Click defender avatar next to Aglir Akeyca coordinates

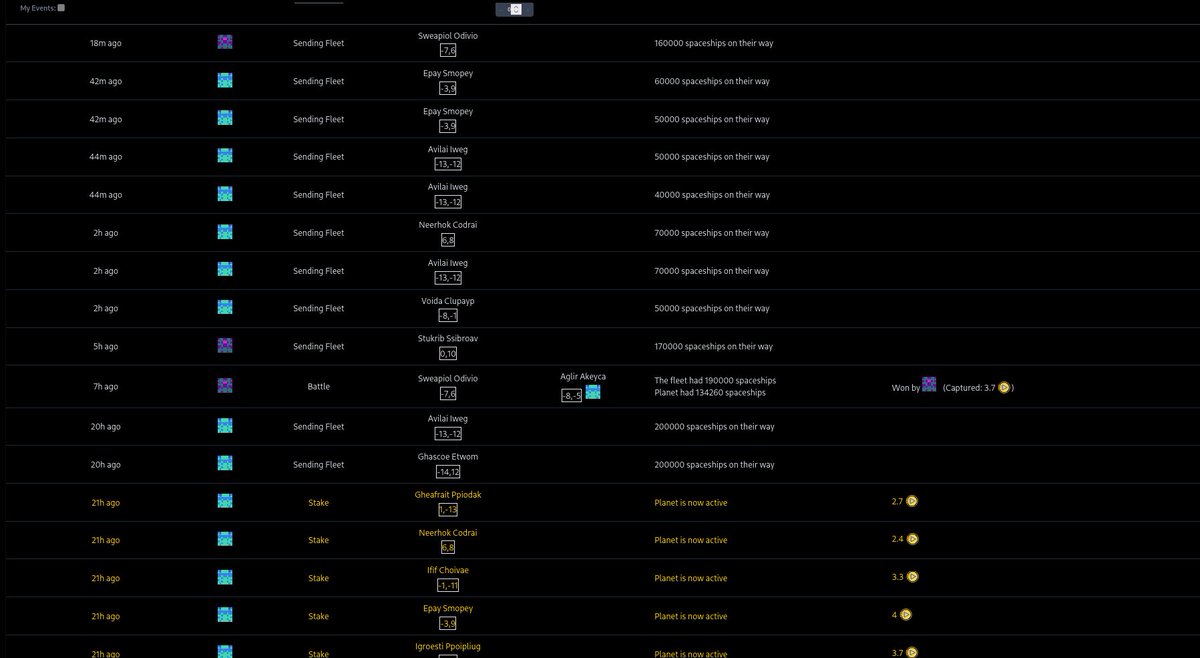click(x=593, y=392)
